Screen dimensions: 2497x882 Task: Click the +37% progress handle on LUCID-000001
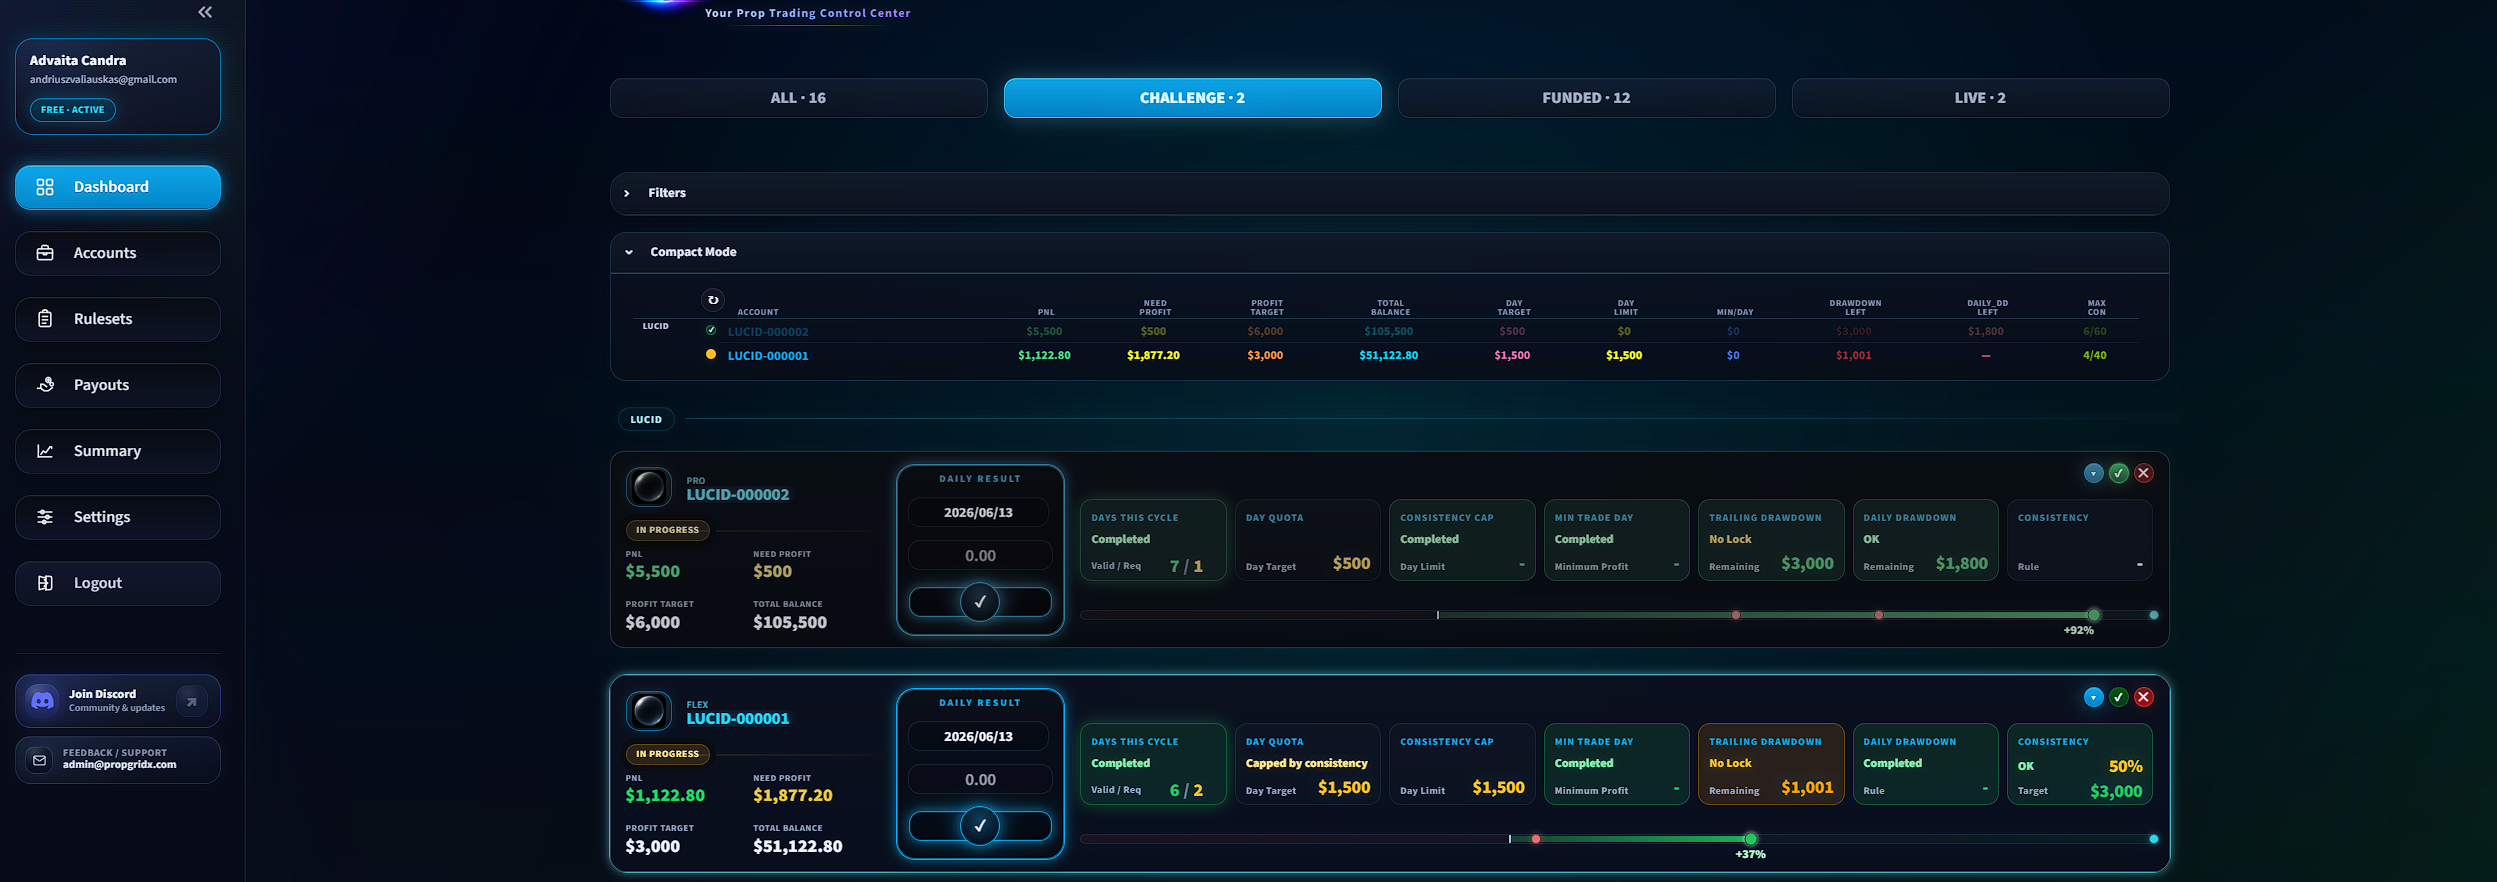point(1750,839)
